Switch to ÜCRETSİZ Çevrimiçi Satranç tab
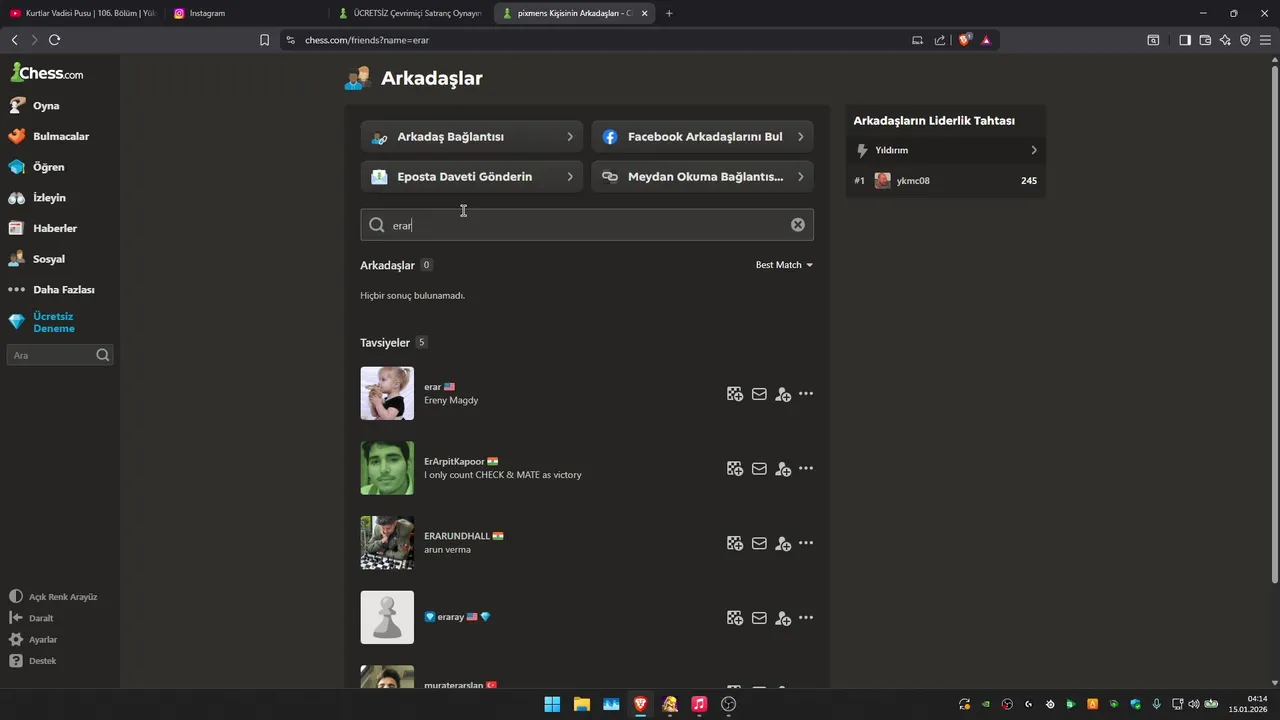This screenshot has height=720, width=1280. (410, 13)
